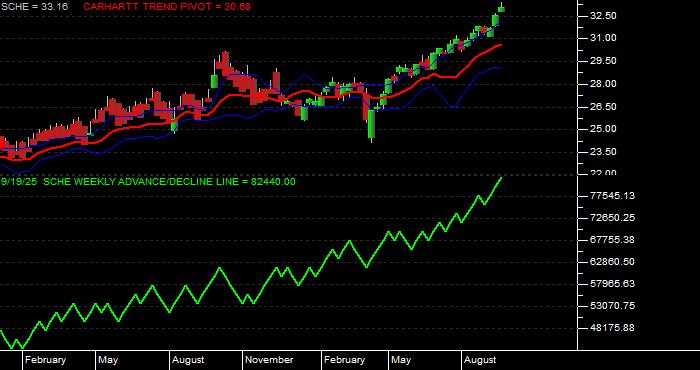Click the 29.50 price axis value

pos(604,61)
